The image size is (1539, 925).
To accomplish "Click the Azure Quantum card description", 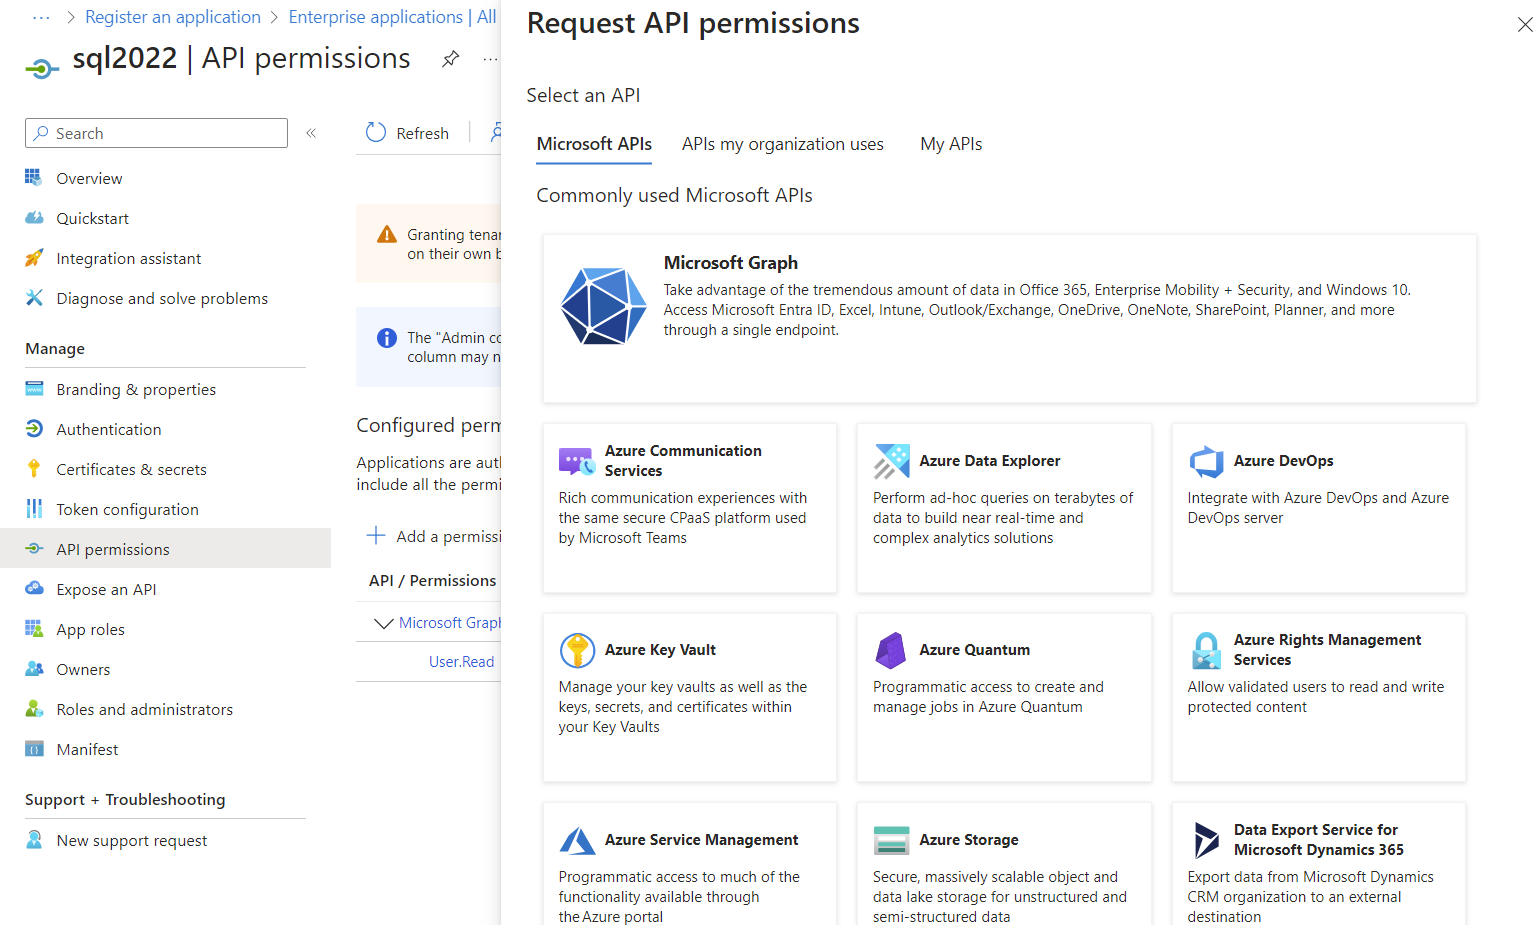I will coord(988,697).
